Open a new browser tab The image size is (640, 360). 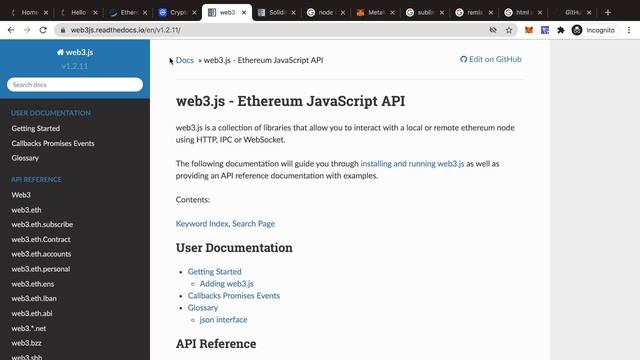click(x=608, y=12)
